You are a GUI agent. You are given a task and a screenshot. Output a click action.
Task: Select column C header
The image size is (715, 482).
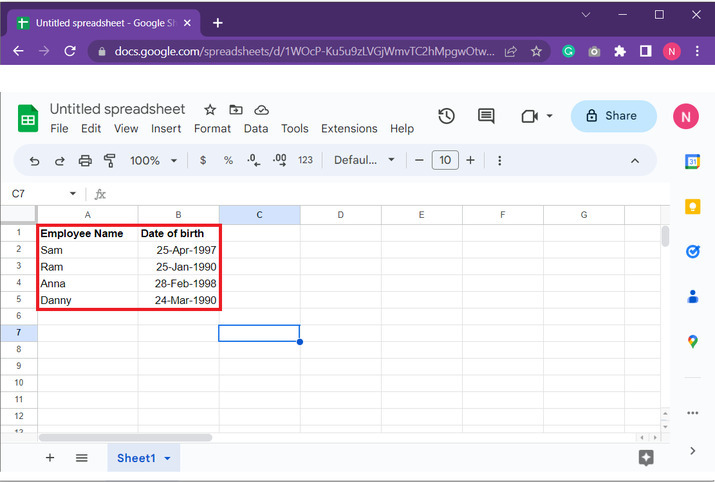click(x=259, y=215)
